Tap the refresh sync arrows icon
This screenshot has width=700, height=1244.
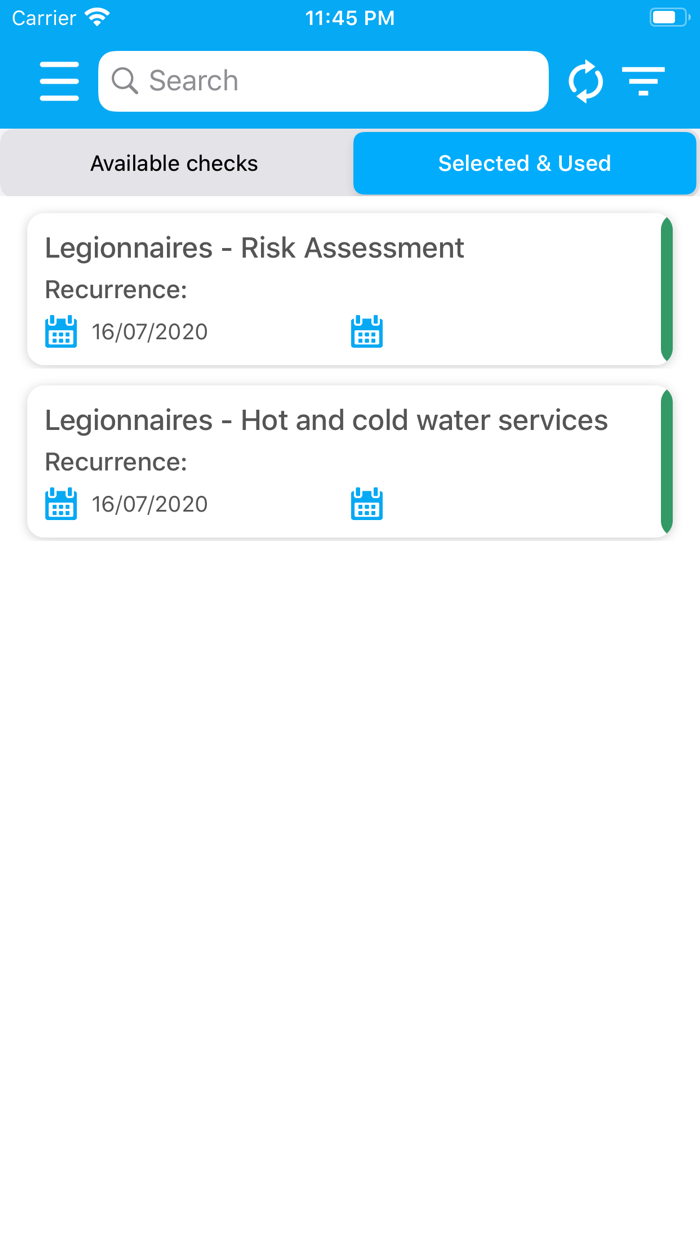(586, 81)
